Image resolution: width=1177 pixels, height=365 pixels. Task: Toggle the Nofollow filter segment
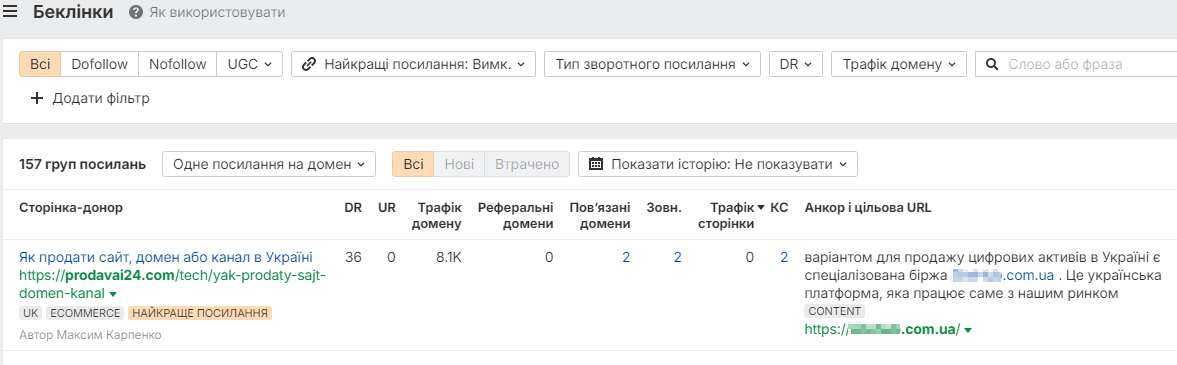[x=178, y=64]
